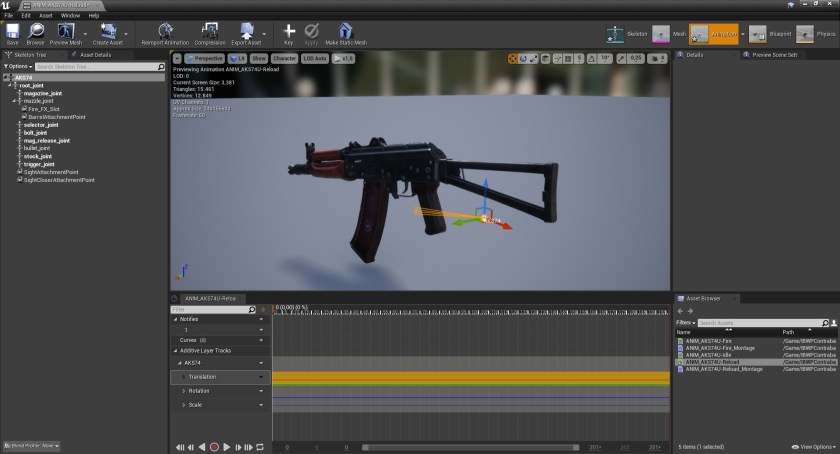Switch to the Asset Details tab
This screenshot has width=840, height=454.
94,55
